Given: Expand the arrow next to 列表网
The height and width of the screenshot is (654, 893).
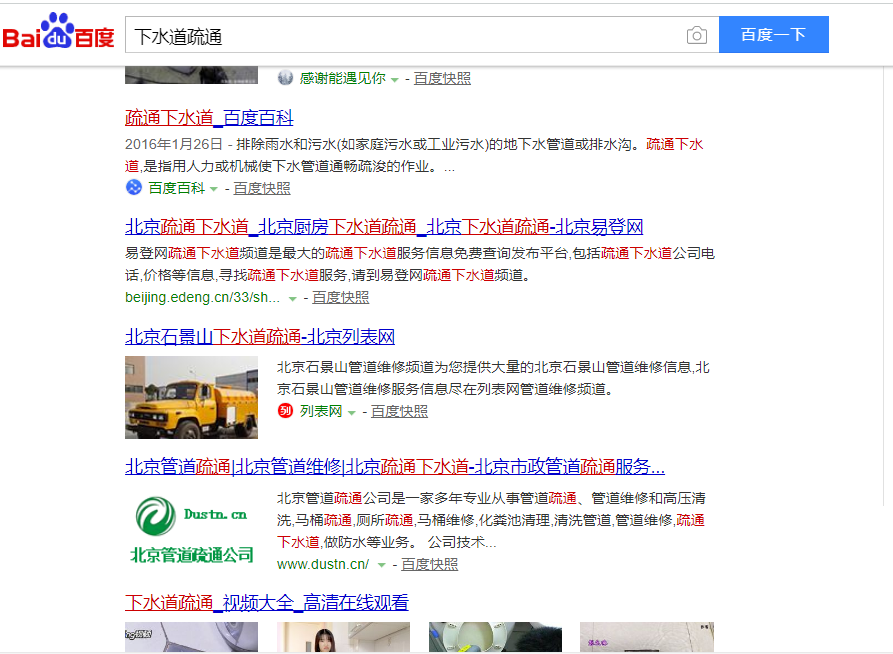Looking at the screenshot, I should click(x=351, y=412).
